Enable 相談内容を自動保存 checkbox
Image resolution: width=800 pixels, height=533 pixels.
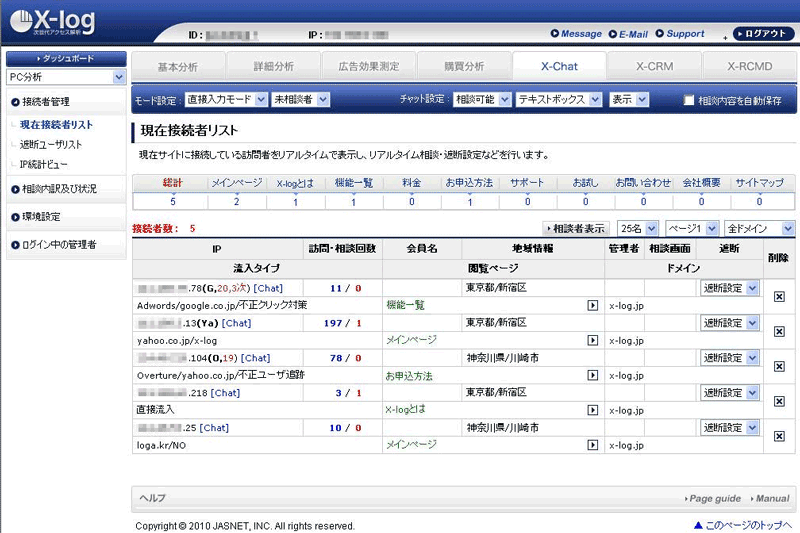[689, 100]
